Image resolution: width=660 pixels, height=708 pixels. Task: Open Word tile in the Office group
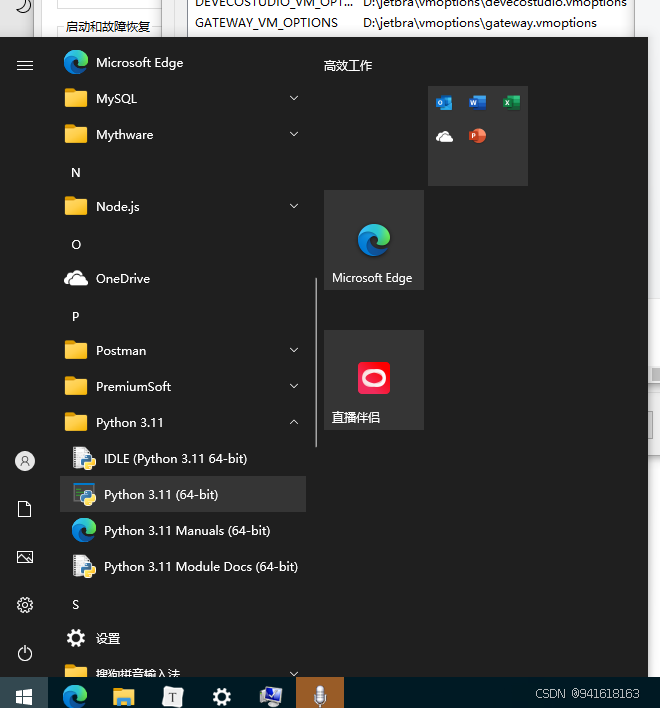click(x=477, y=102)
